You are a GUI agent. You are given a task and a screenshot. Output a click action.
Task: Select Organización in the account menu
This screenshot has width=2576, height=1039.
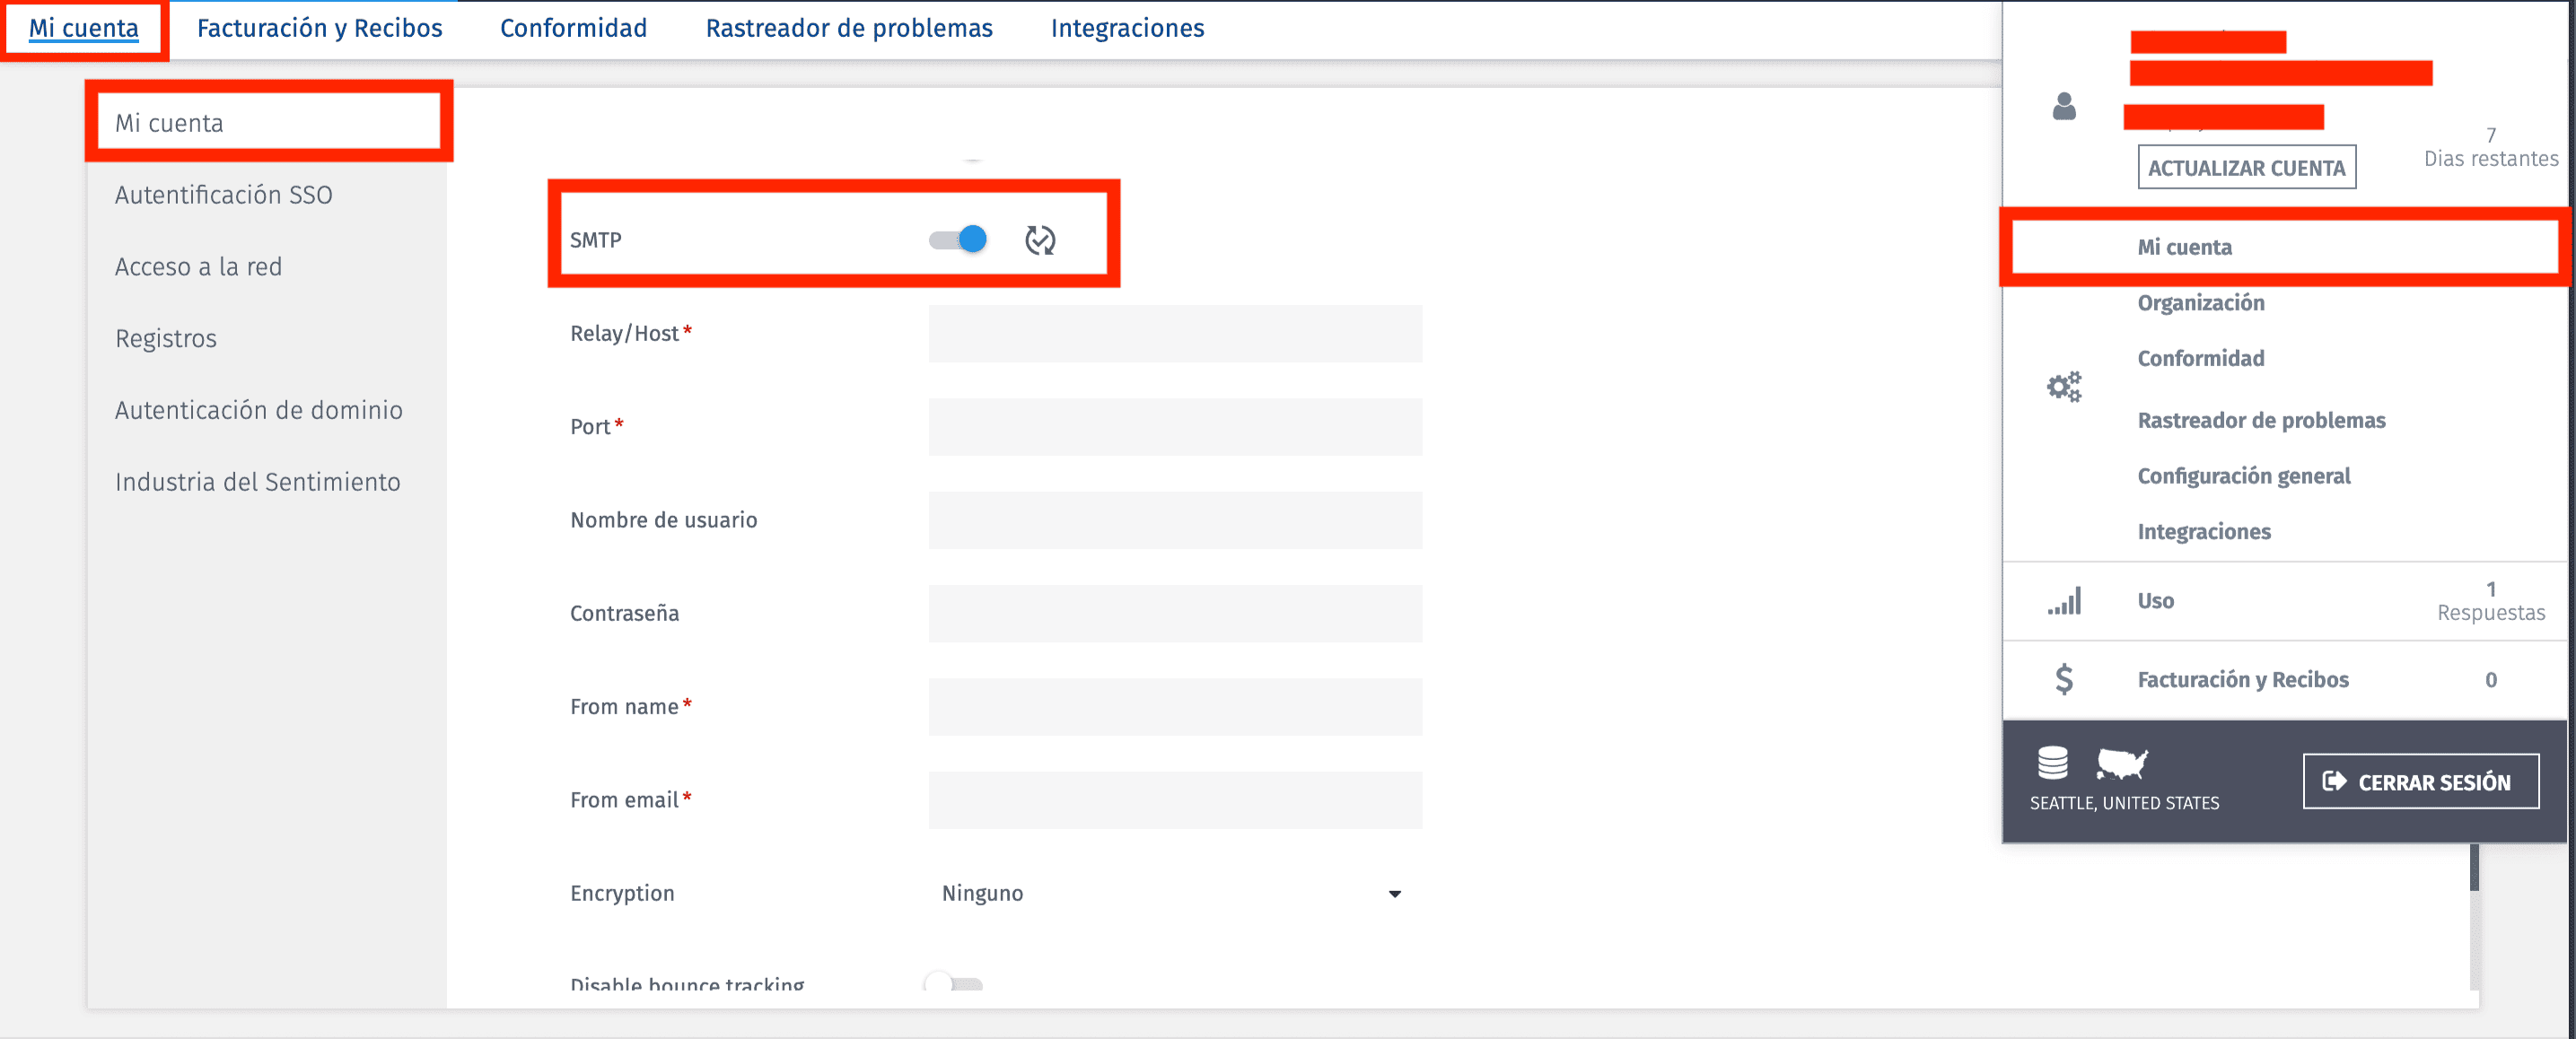click(x=2200, y=302)
